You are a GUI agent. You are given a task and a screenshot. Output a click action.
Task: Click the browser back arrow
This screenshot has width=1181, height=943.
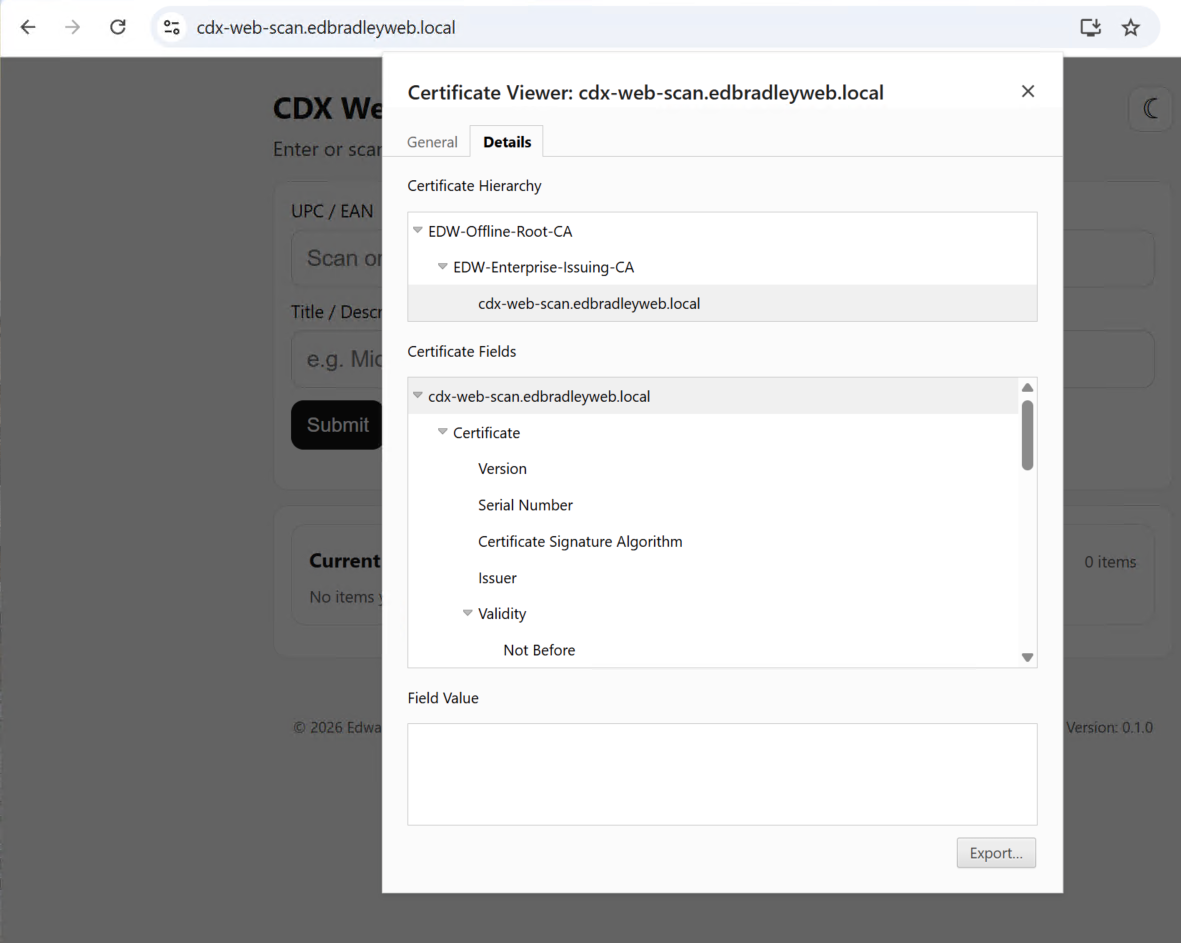28,27
